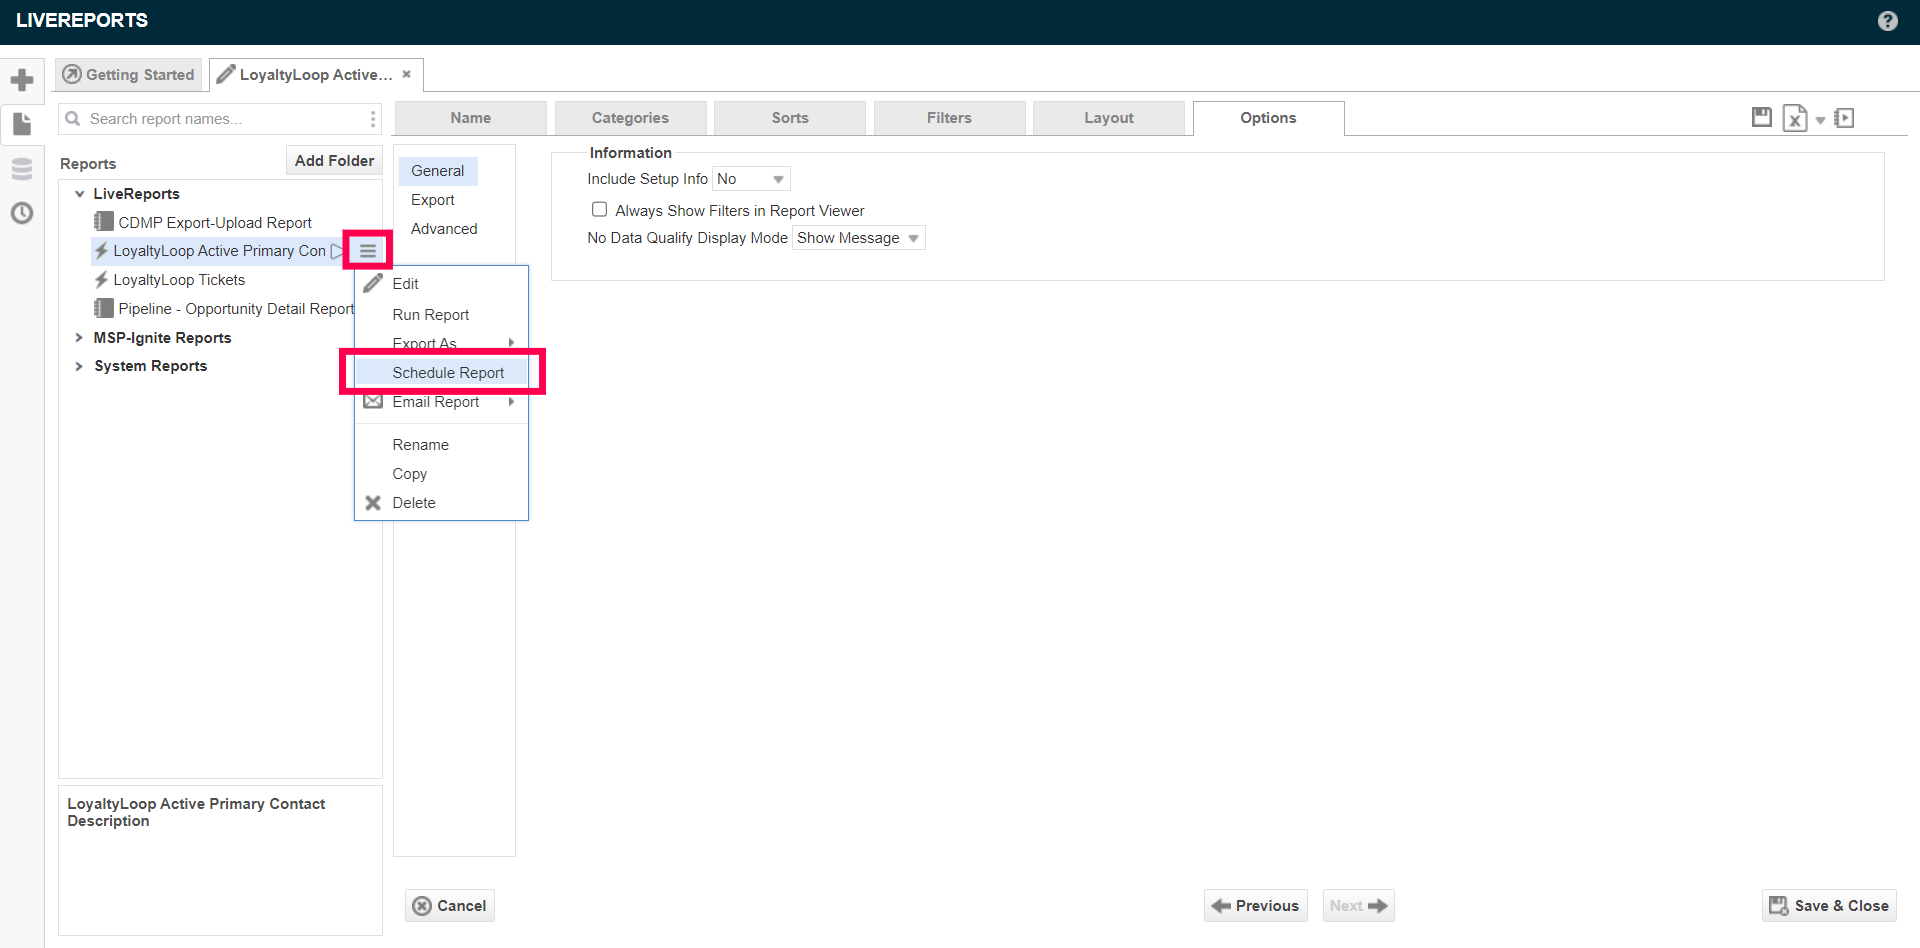Open the schedule clock icon in sidebar
This screenshot has height=948, width=1920.
click(x=22, y=213)
